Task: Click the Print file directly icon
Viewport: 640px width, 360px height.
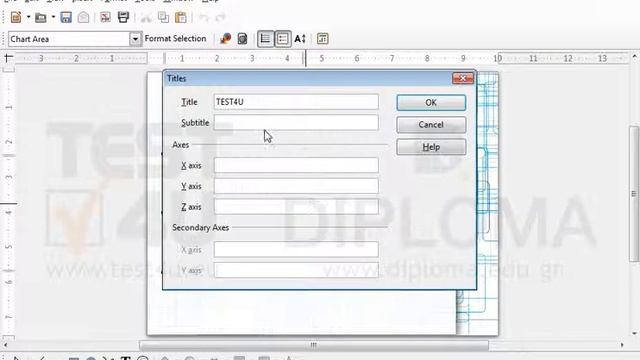Action: point(123,17)
